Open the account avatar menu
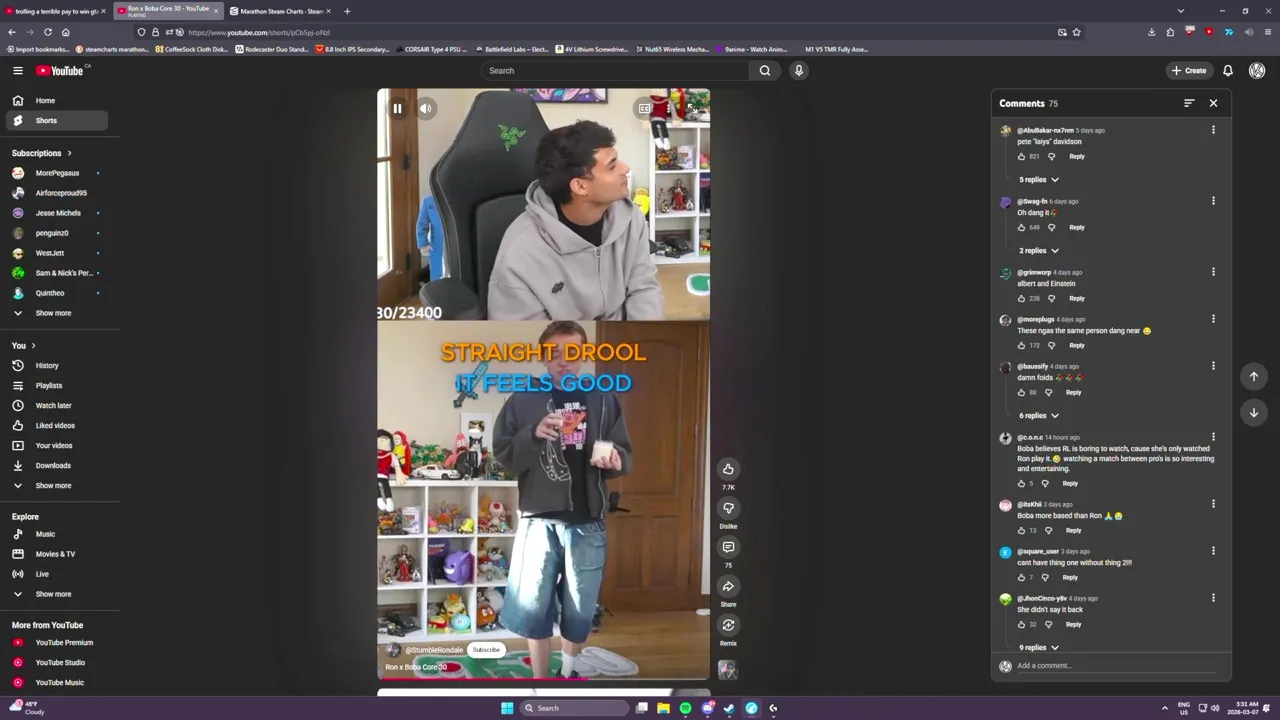1280x720 pixels. coord(1257,70)
